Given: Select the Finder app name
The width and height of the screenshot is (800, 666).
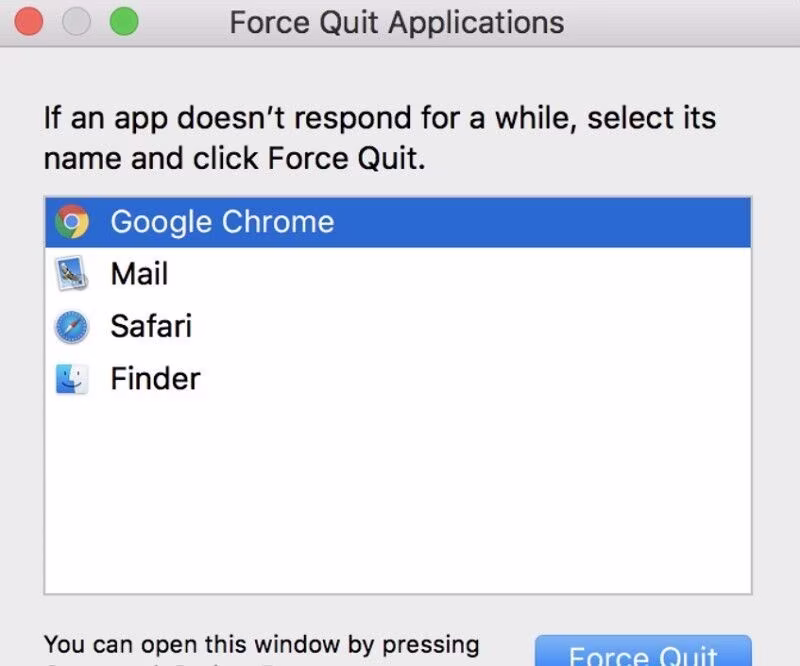Looking at the screenshot, I should coord(155,378).
